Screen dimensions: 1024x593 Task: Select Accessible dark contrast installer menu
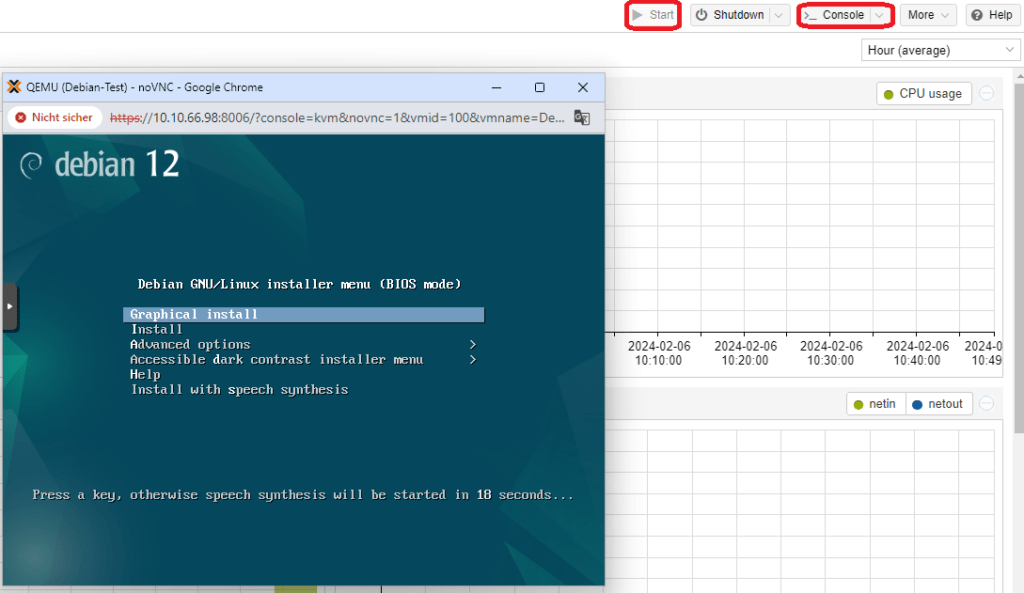click(x=276, y=360)
